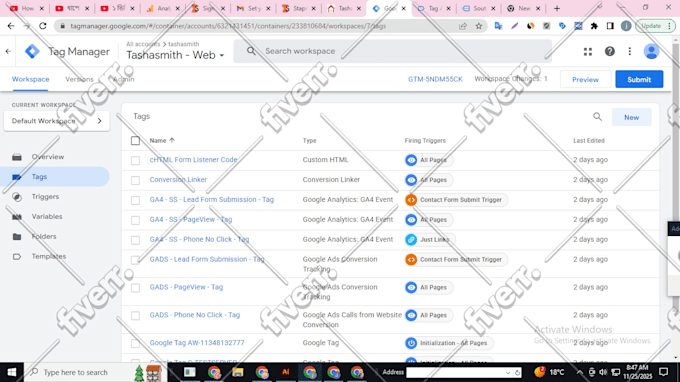
Task: Open the notifications icon in taskbar
Action: pos(663,372)
